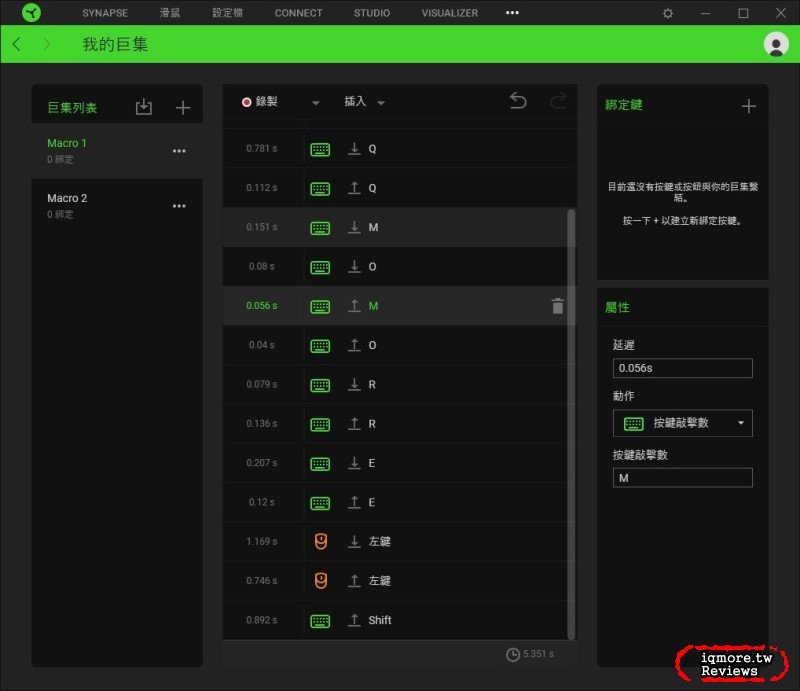The width and height of the screenshot is (800, 691).
Task: Click the trash icon on the selected M event
Action: coord(557,307)
